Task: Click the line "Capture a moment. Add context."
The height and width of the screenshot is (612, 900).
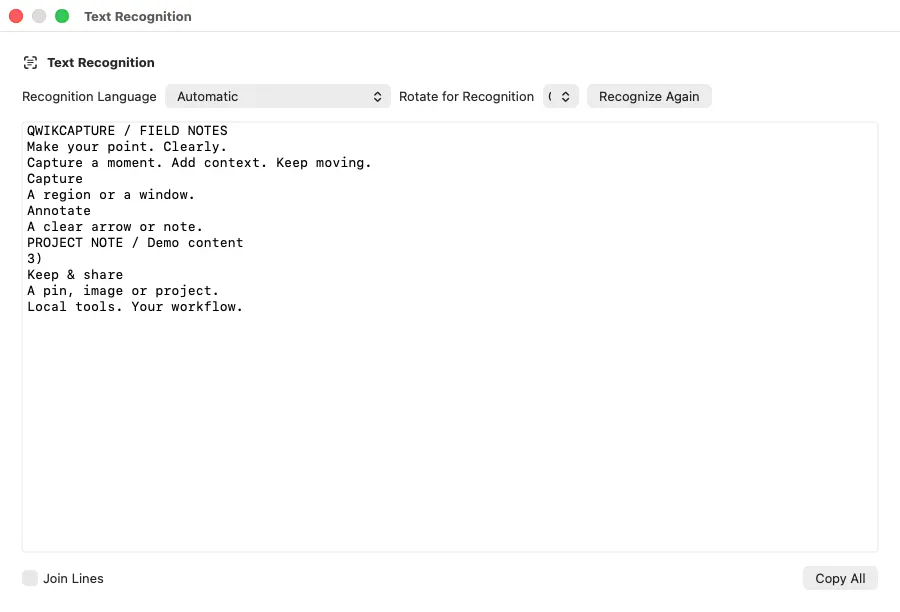Action: tap(147, 163)
